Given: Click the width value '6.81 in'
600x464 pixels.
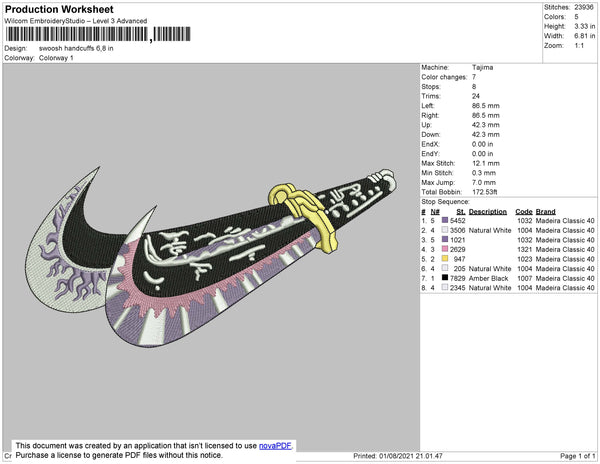Looking at the screenshot, I should (585, 36).
